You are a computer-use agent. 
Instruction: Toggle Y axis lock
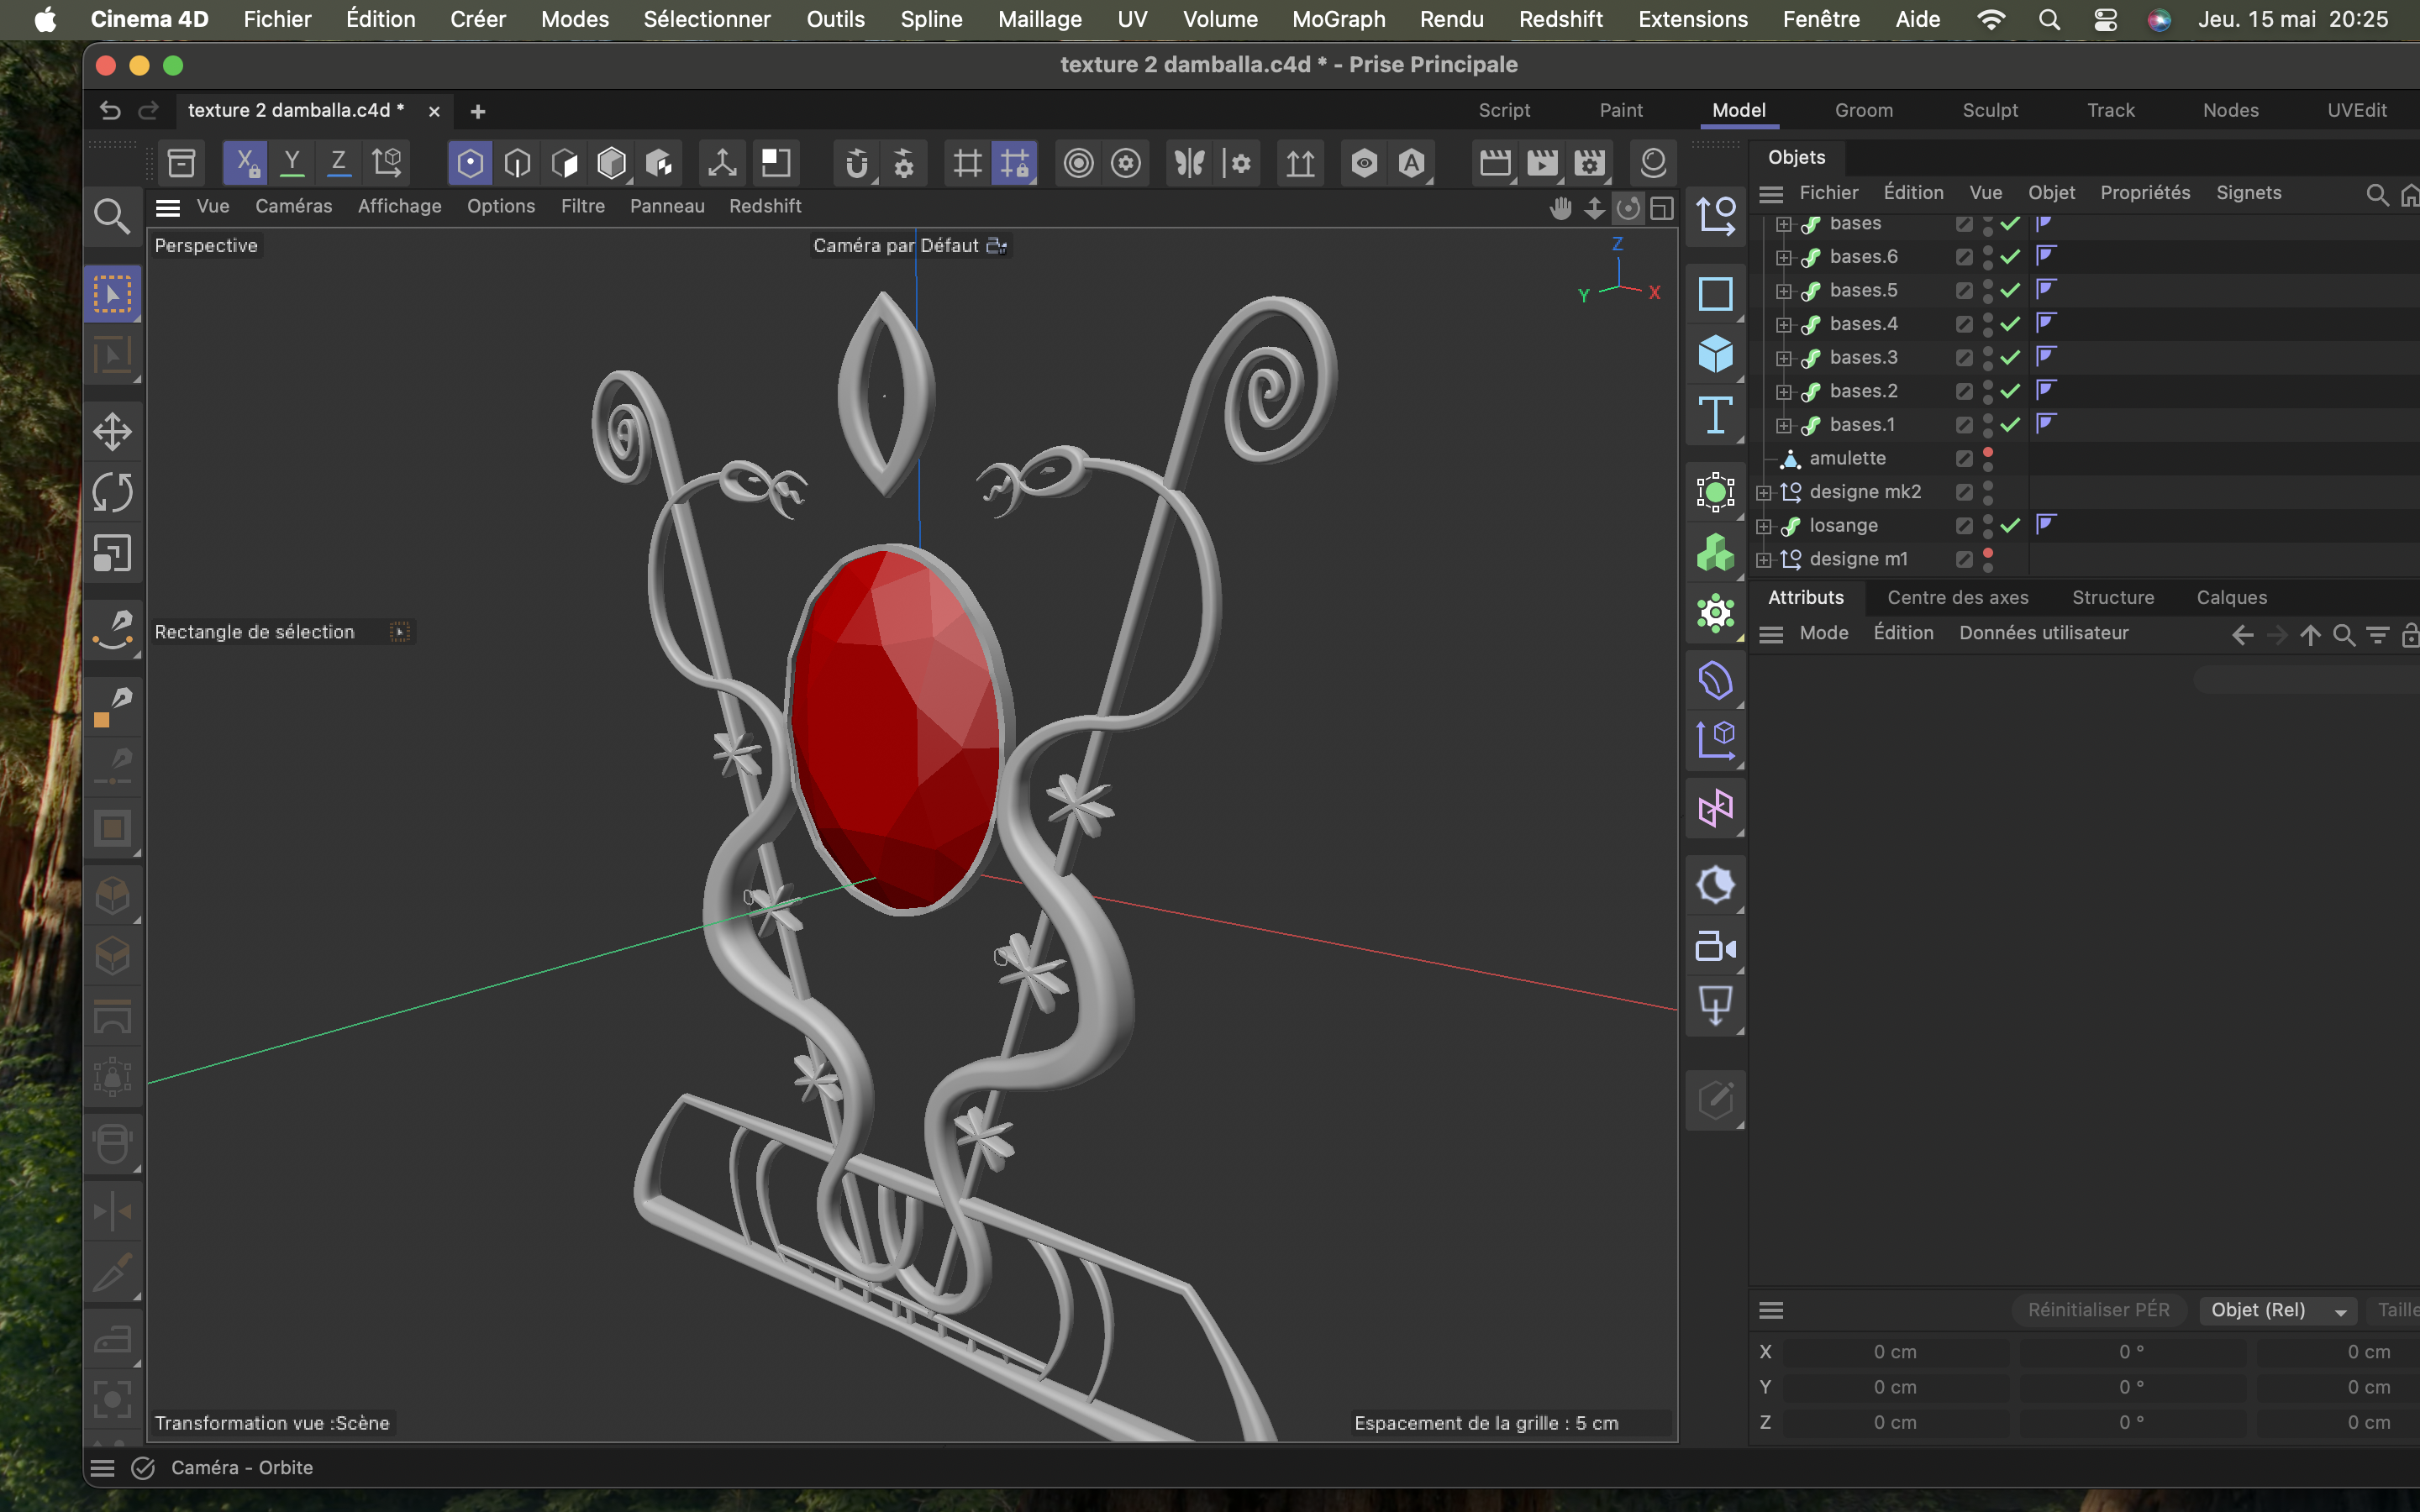[x=292, y=163]
